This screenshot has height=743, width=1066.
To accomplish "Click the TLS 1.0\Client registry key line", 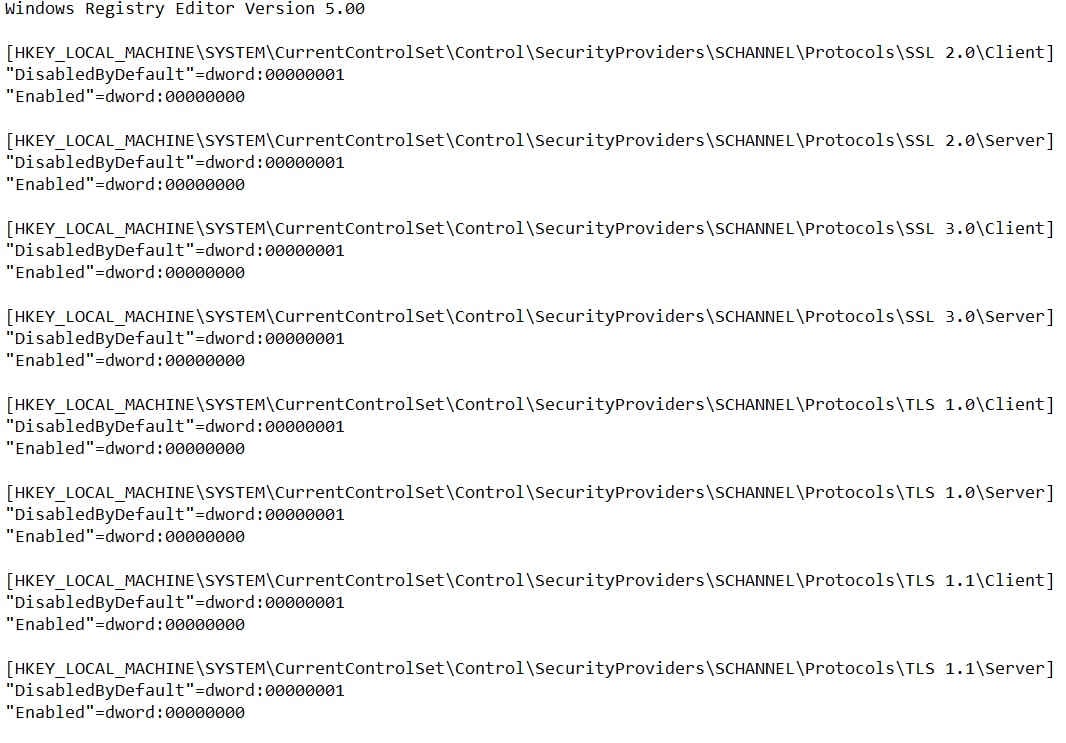I will (x=530, y=404).
